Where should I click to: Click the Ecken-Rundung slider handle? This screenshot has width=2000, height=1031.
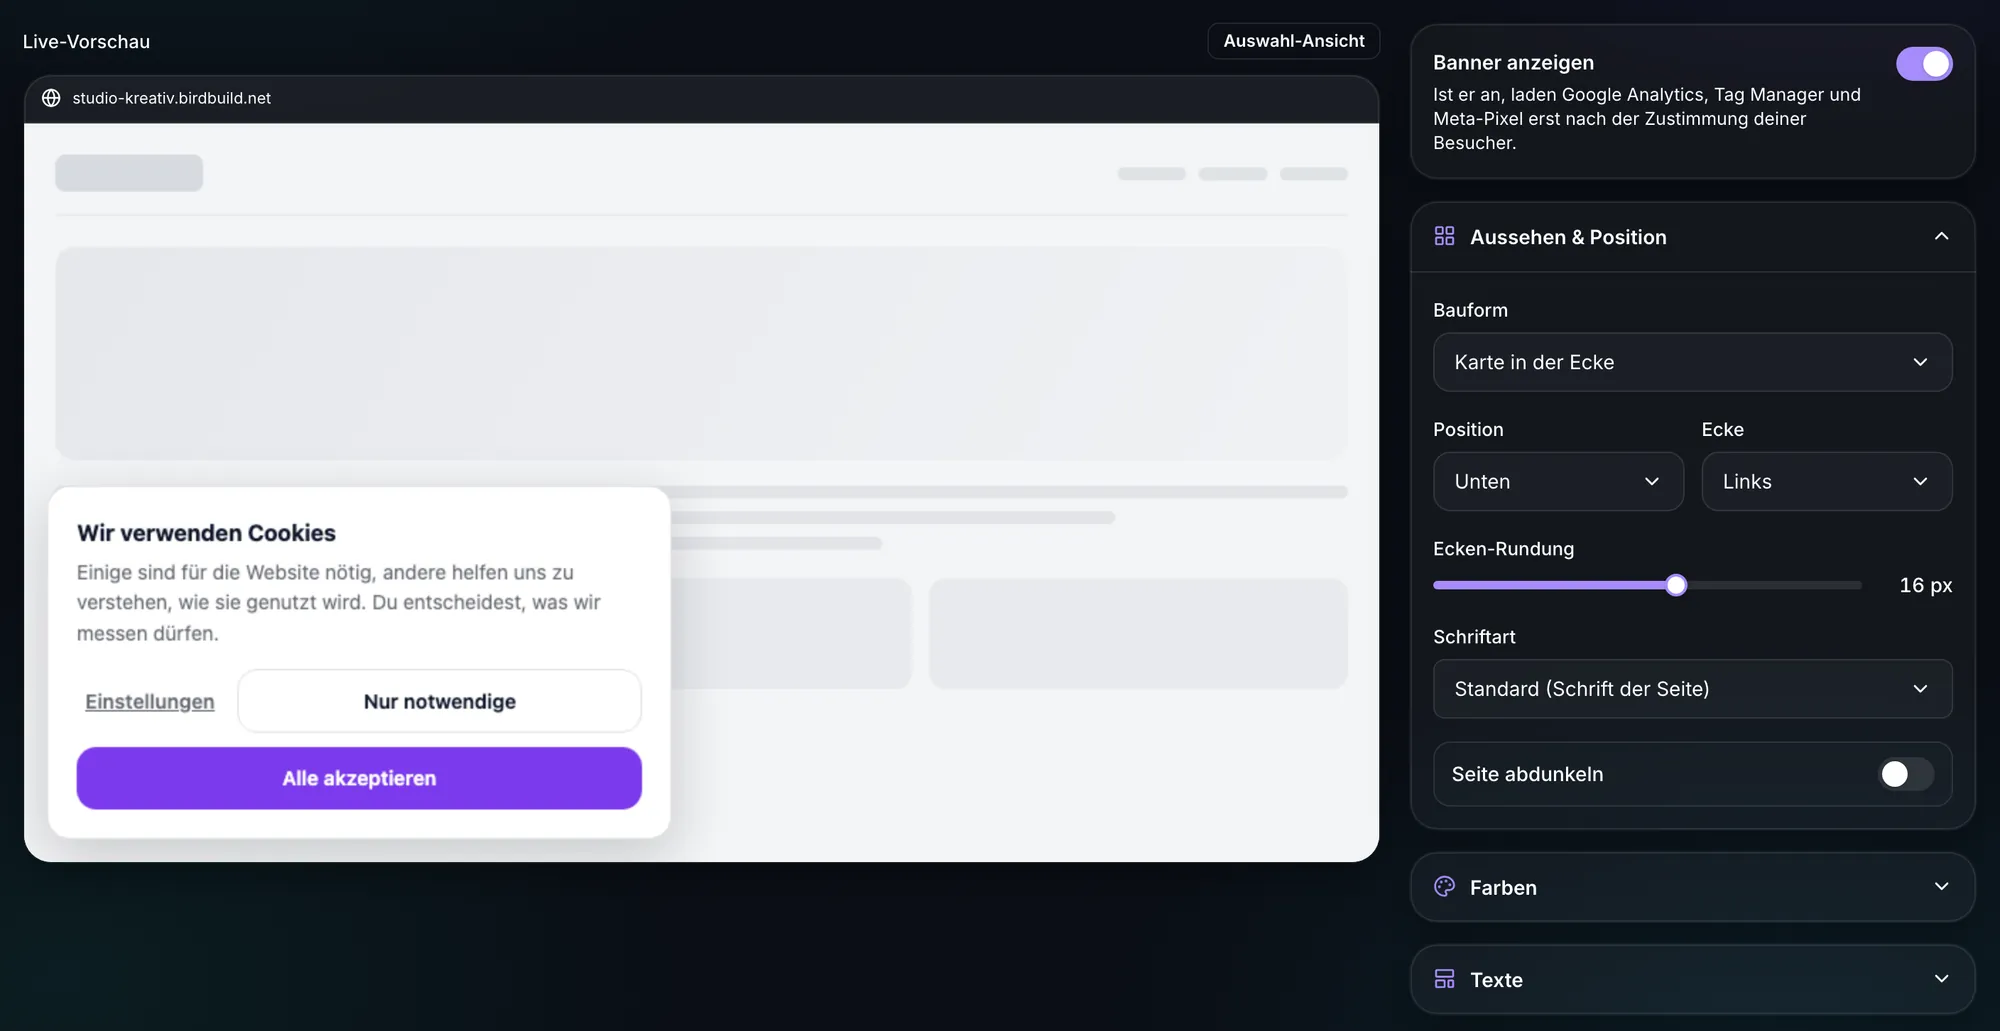point(1676,585)
